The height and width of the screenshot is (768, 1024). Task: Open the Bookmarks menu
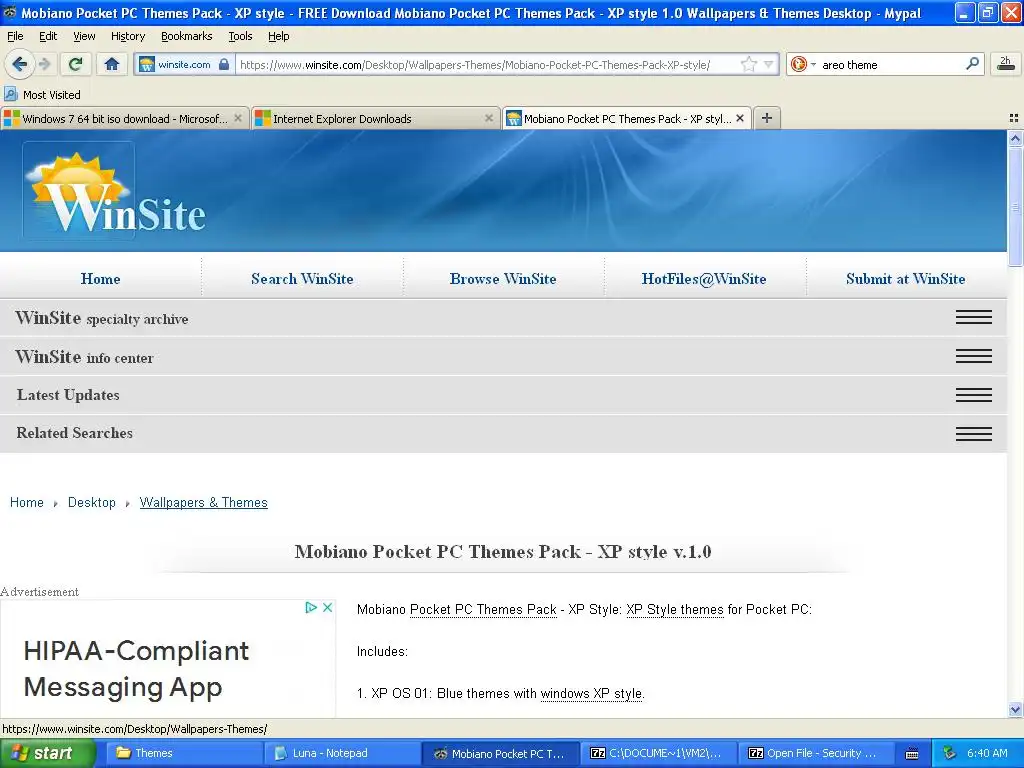pos(186,36)
